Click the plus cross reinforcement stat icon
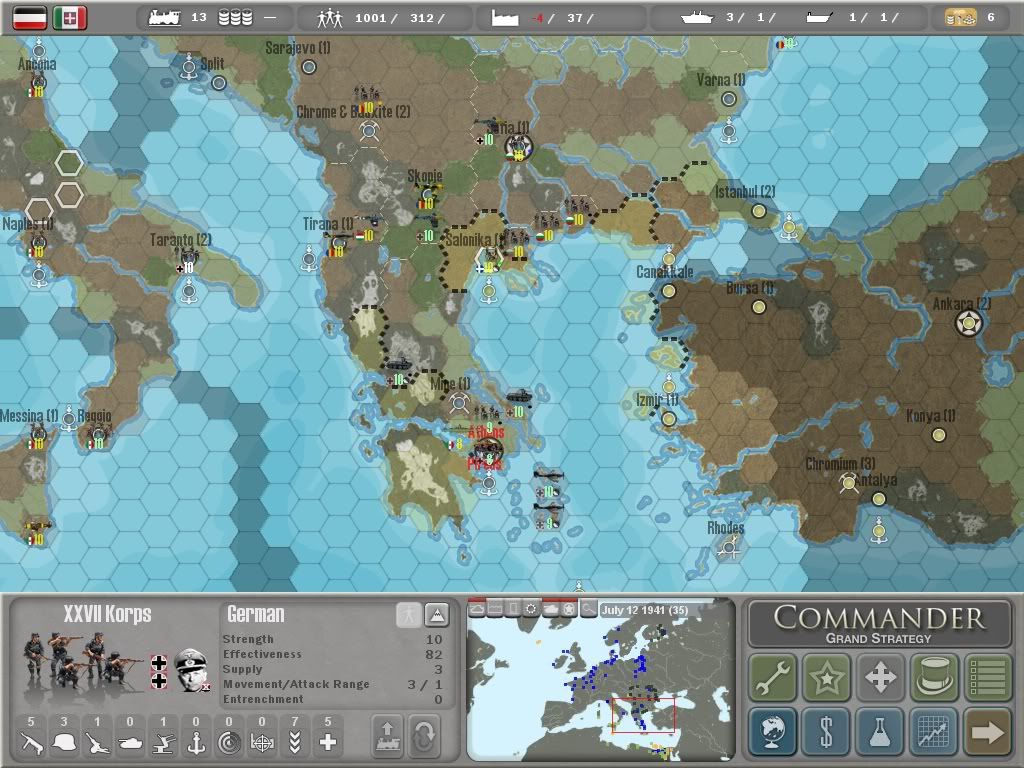This screenshot has width=1024, height=768. click(x=328, y=743)
